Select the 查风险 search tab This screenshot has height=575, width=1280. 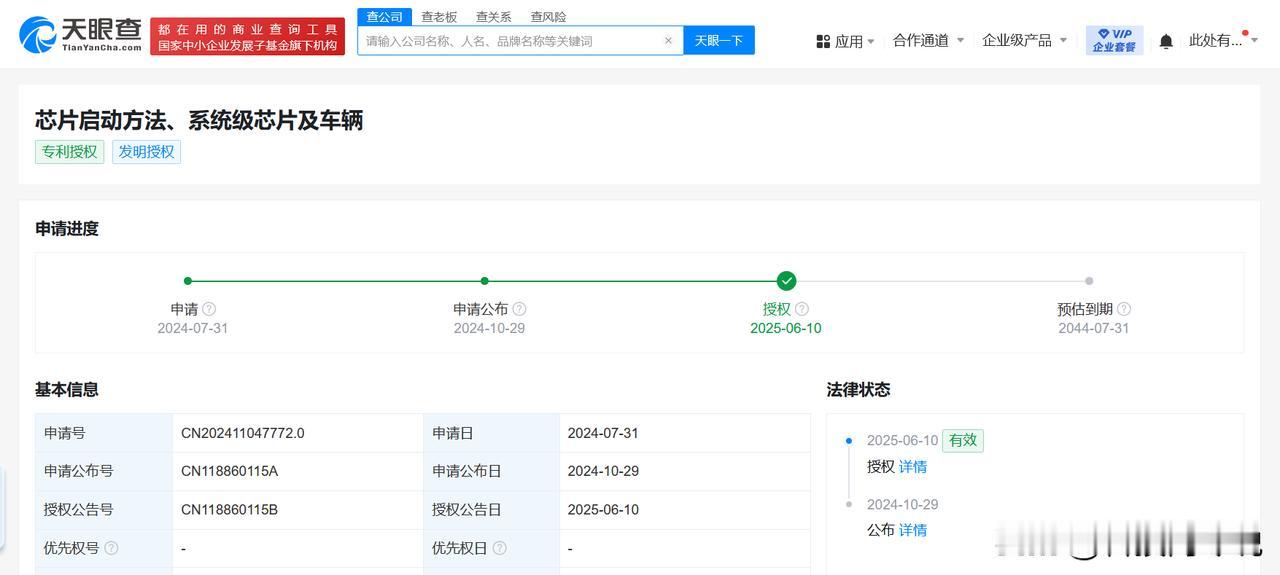[x=548, y=17]
